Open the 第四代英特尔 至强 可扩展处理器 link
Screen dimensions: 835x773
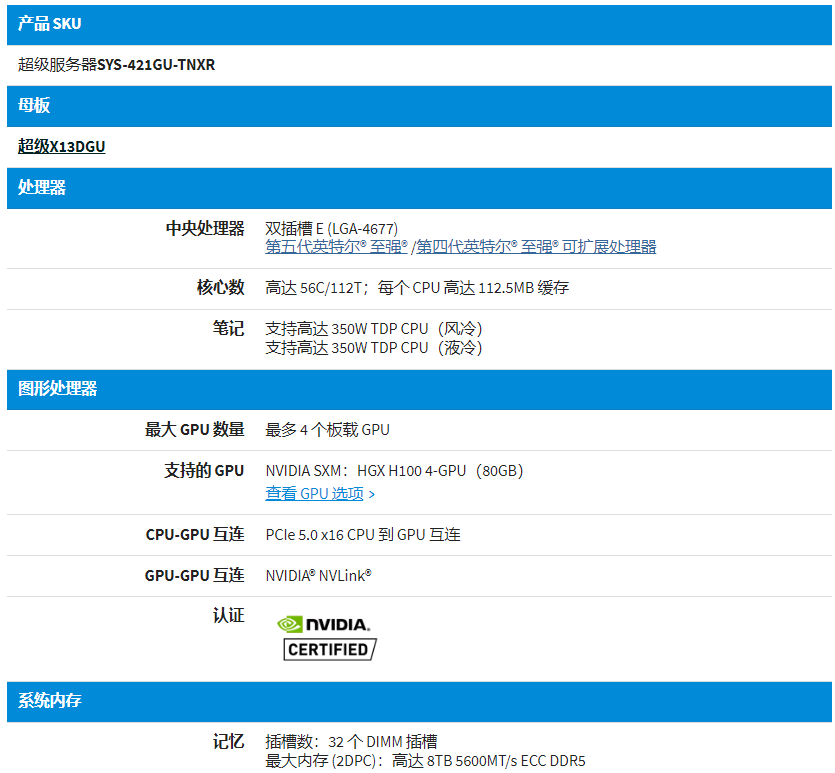click(x=536, y=247)
